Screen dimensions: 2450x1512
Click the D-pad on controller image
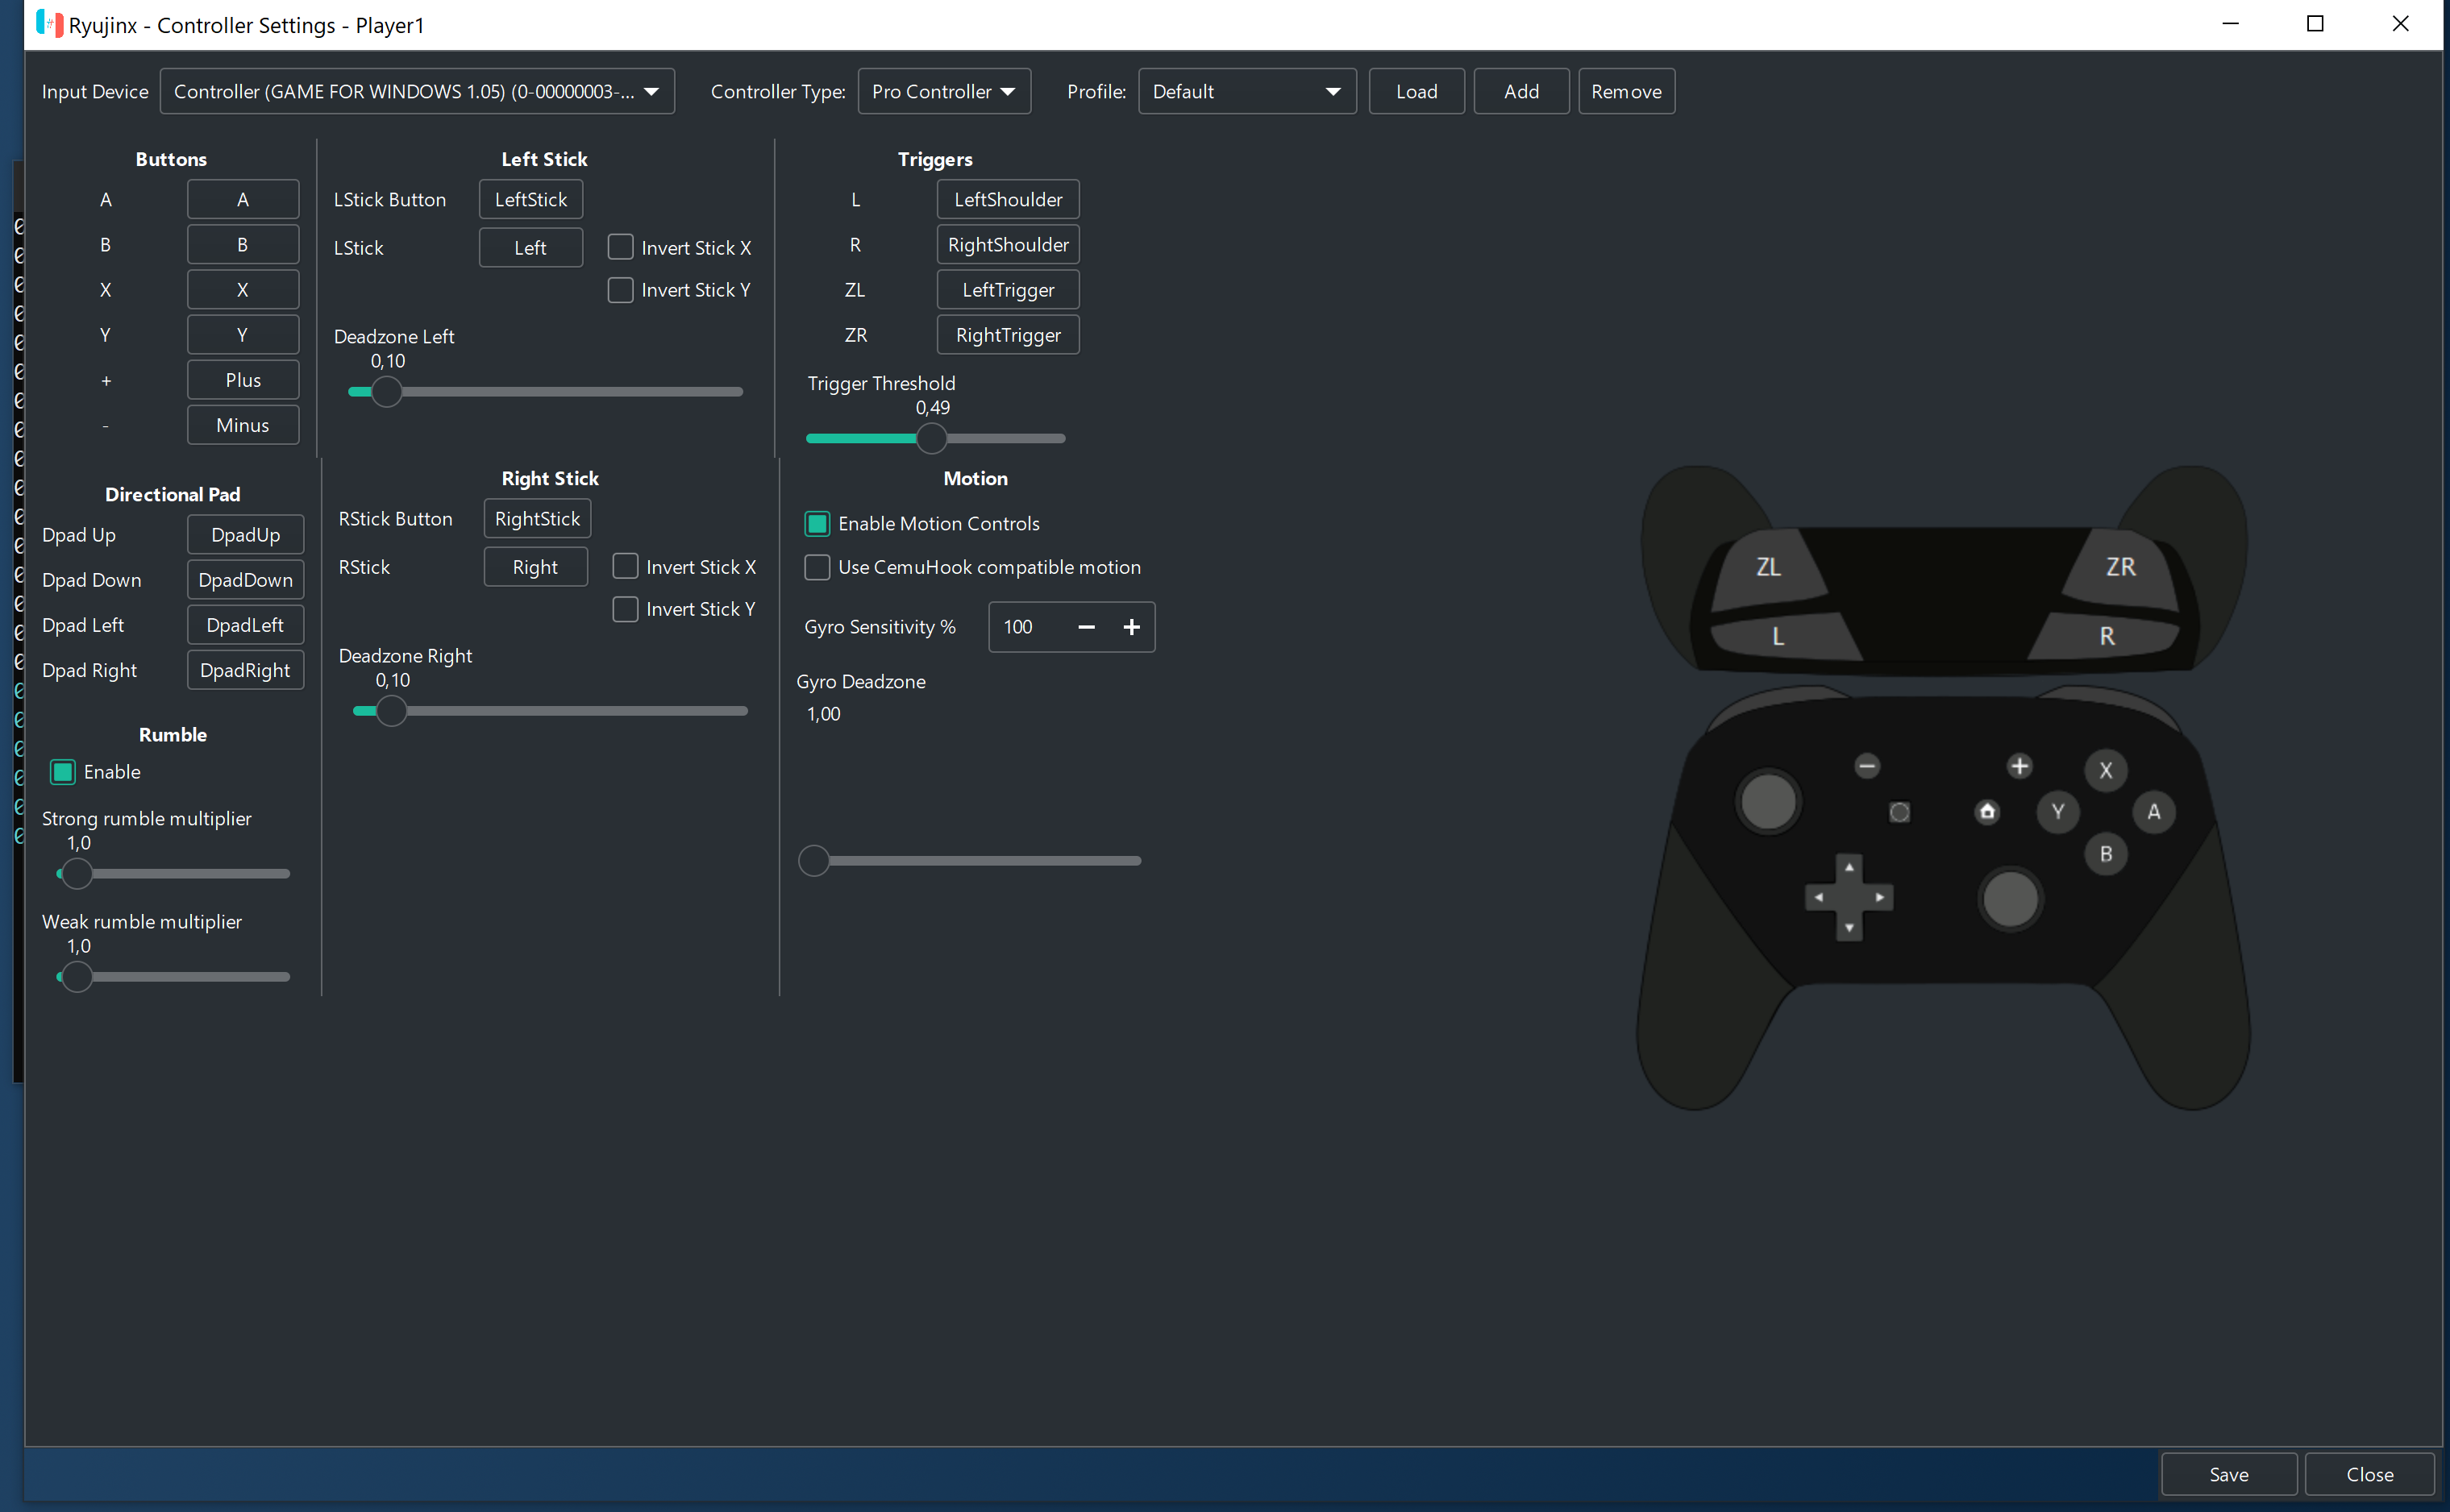click(1848, 897)
